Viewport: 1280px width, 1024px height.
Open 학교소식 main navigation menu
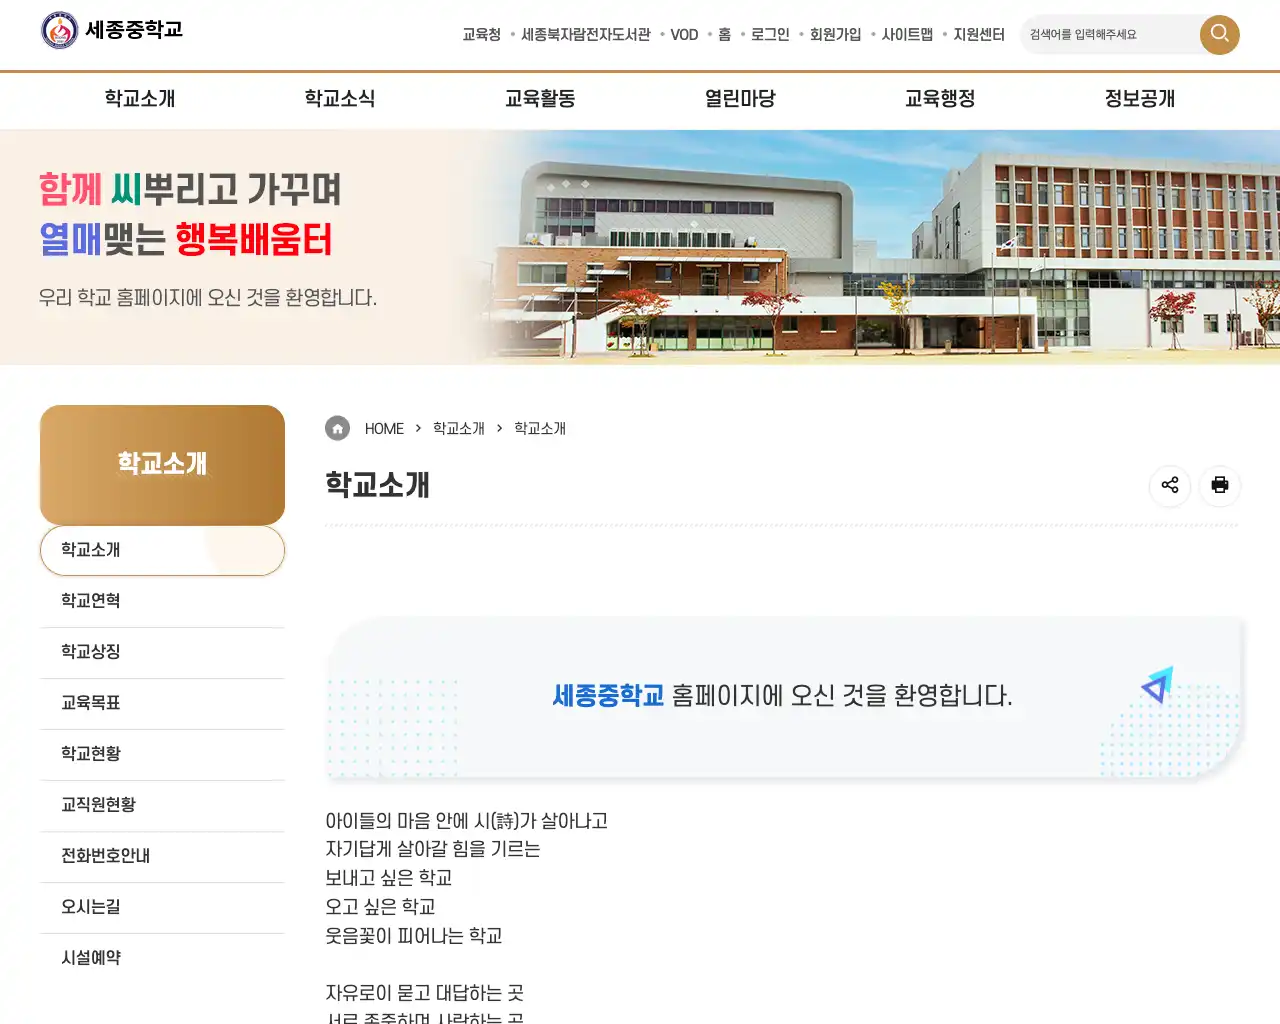pos(340,98)
